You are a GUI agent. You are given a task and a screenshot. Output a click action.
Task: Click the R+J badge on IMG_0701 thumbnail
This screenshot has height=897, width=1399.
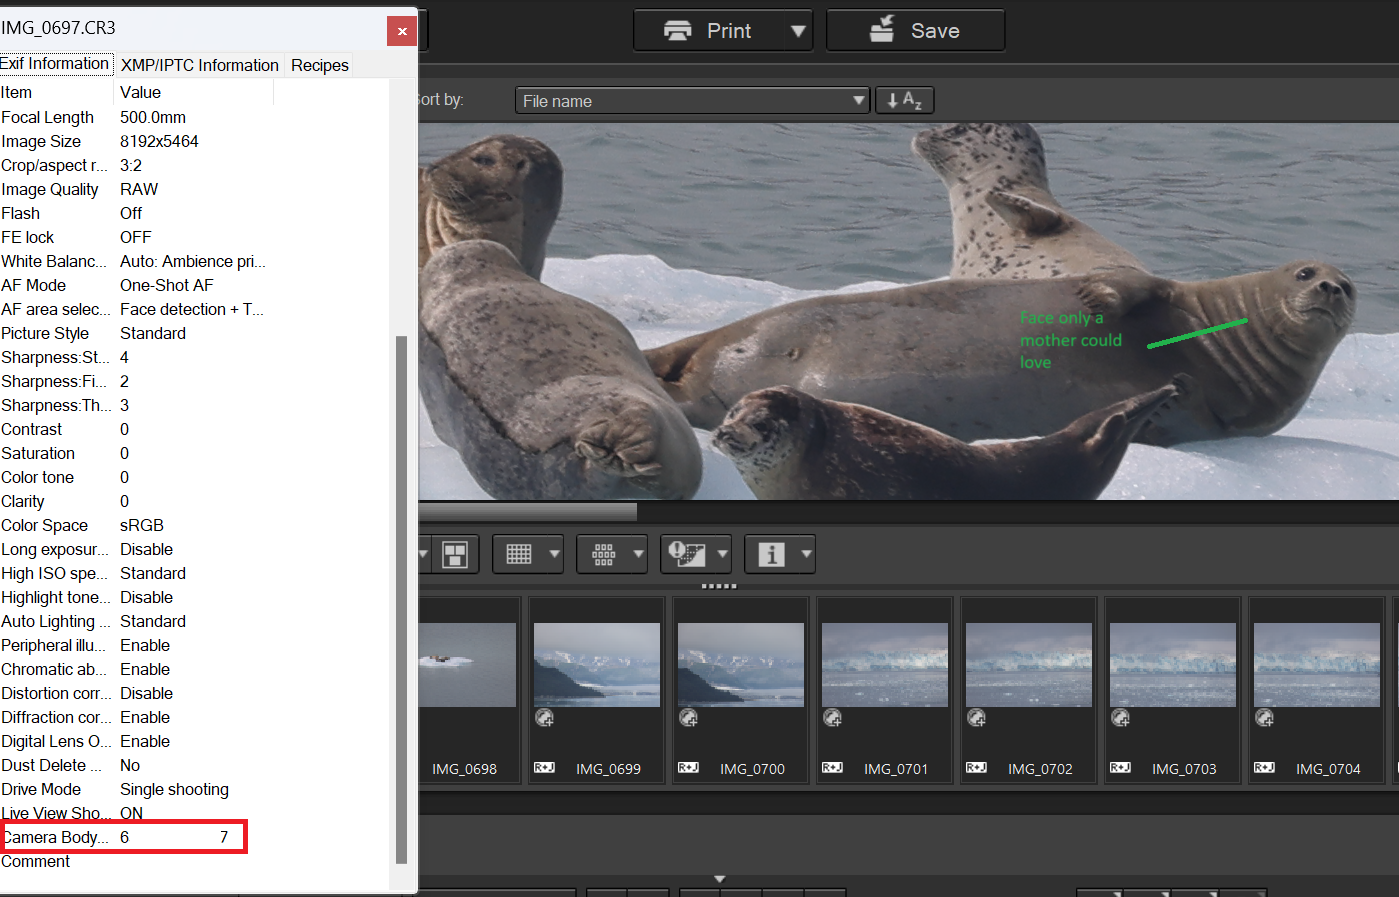(x=832, y=768)
